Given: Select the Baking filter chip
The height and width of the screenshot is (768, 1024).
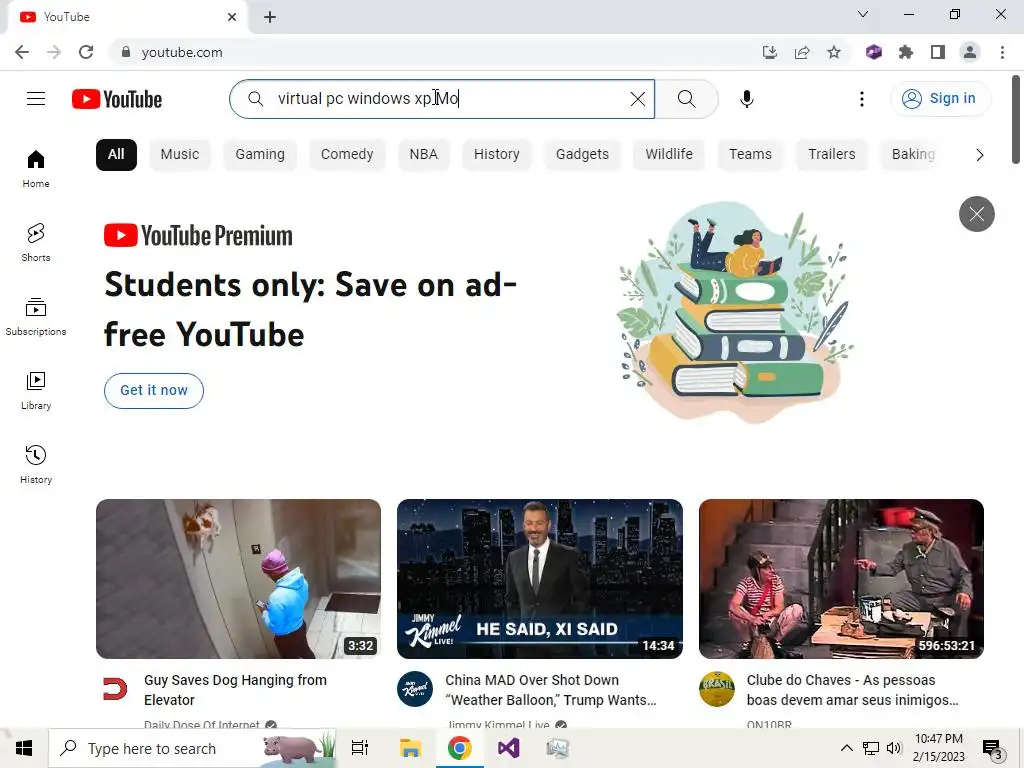Looking at the screenshot, I should coord(913,155).
